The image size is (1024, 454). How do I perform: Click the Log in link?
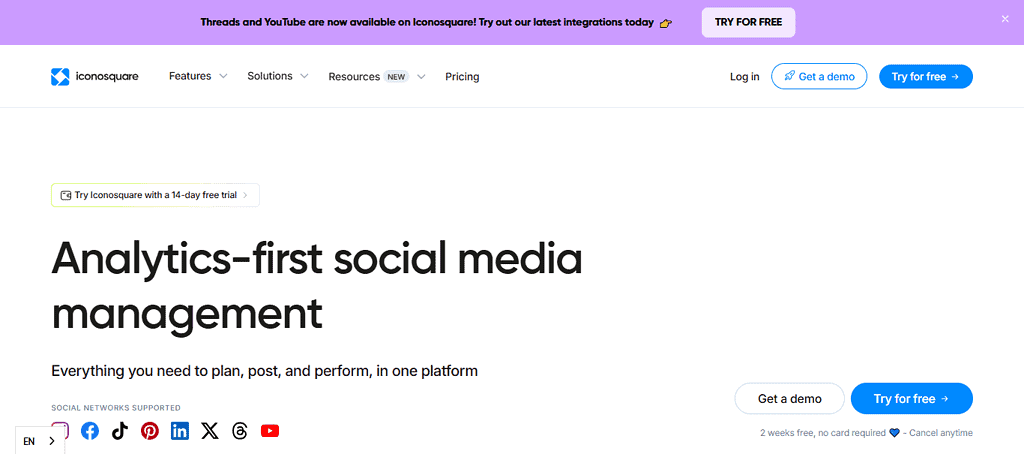pyautogui.click(x=744, y=77)
